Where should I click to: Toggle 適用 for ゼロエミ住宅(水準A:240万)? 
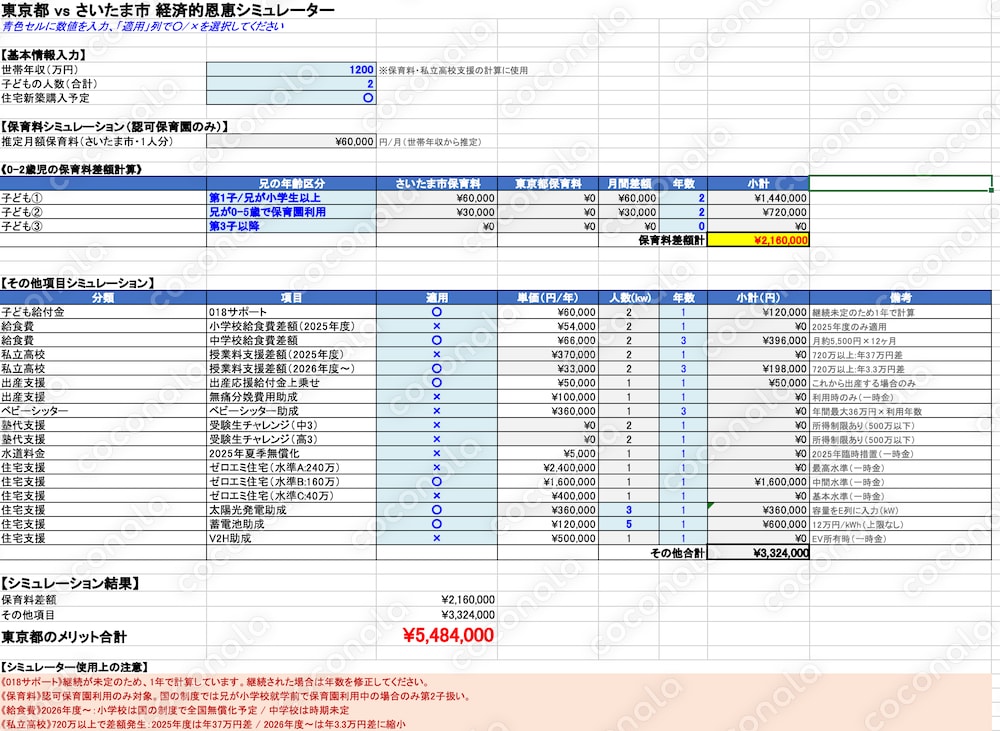click(x=437, y=467)
